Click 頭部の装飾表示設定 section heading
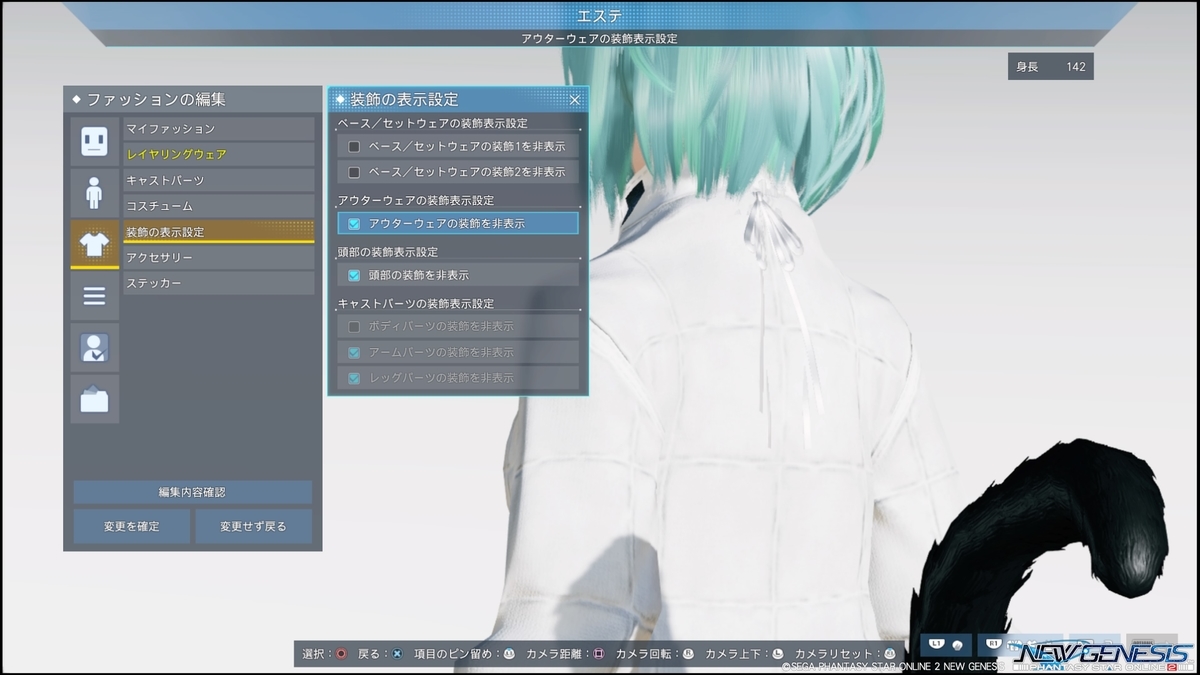 [x=388, y=252]
